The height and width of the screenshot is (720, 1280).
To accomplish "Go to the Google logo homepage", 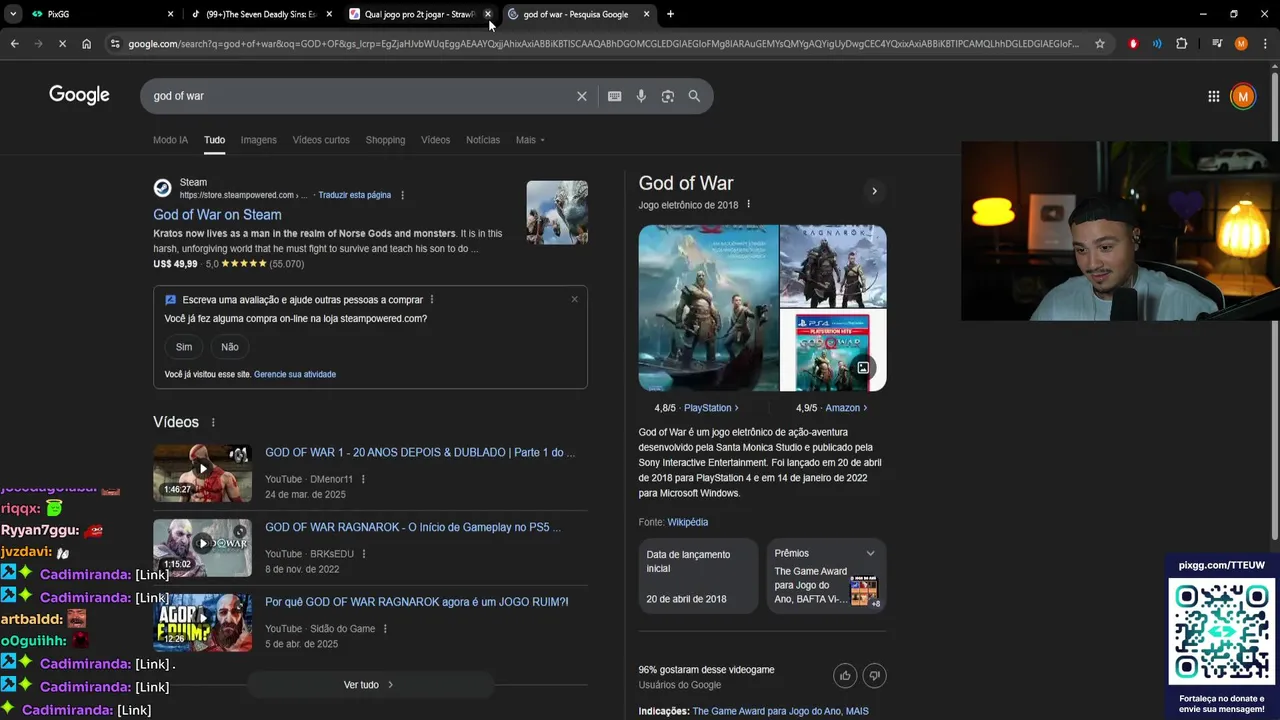I will coord(79,95).
